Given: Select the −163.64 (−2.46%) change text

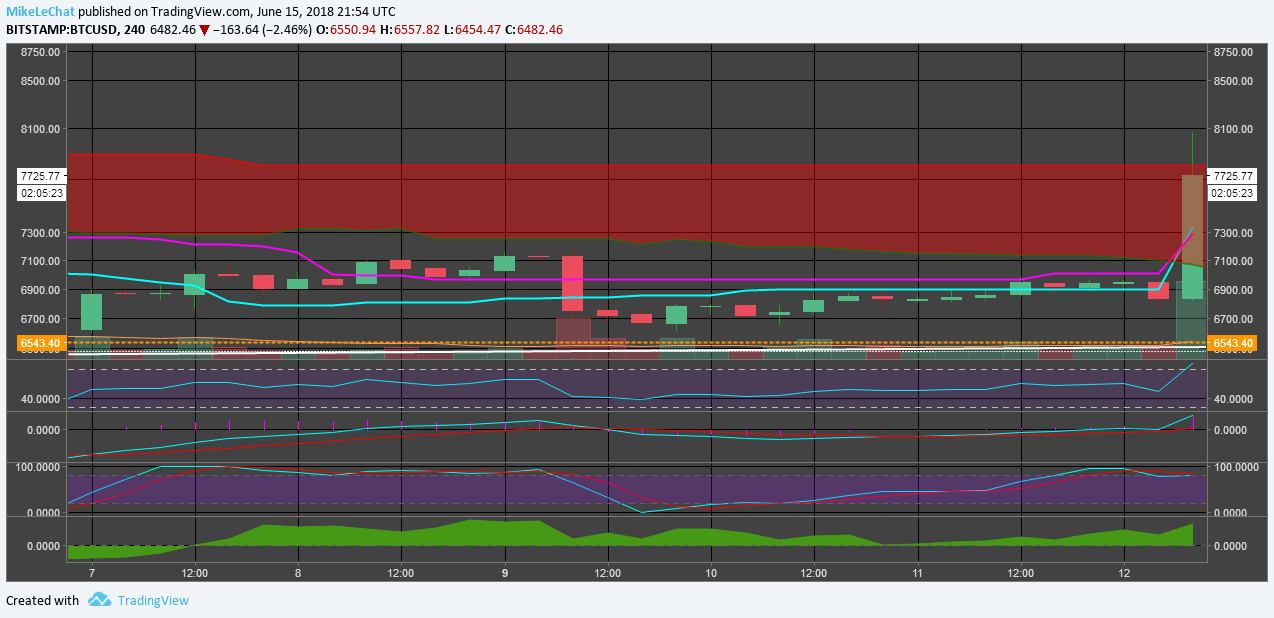Looking at the screenshot, I should [x=263, y=30].
